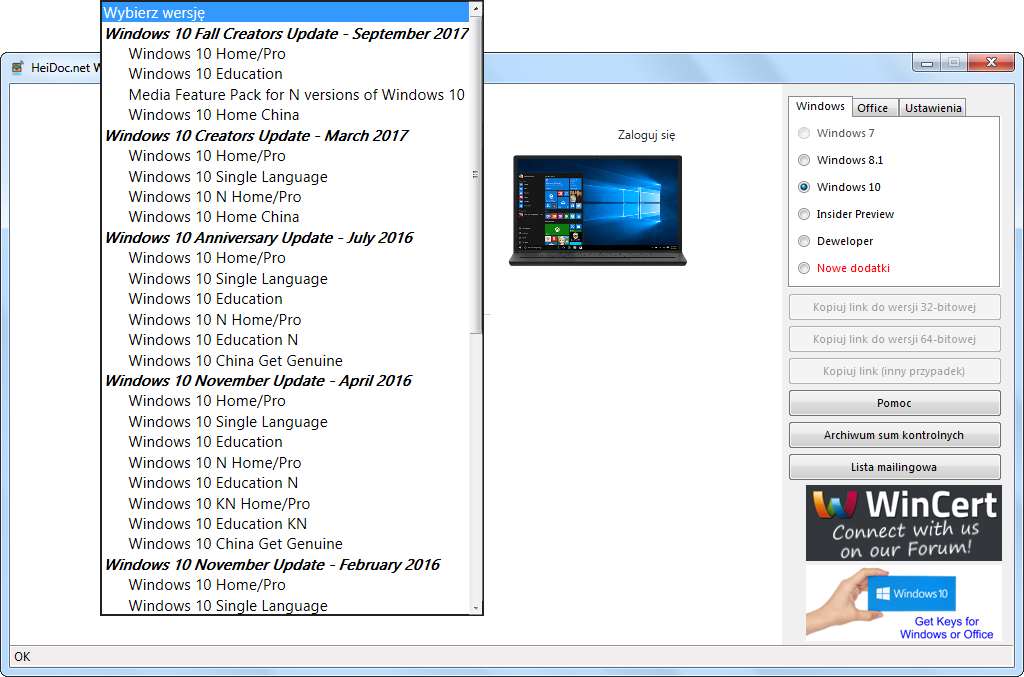Open Archiwum sum kontrolnych

[x=894, y=435]
